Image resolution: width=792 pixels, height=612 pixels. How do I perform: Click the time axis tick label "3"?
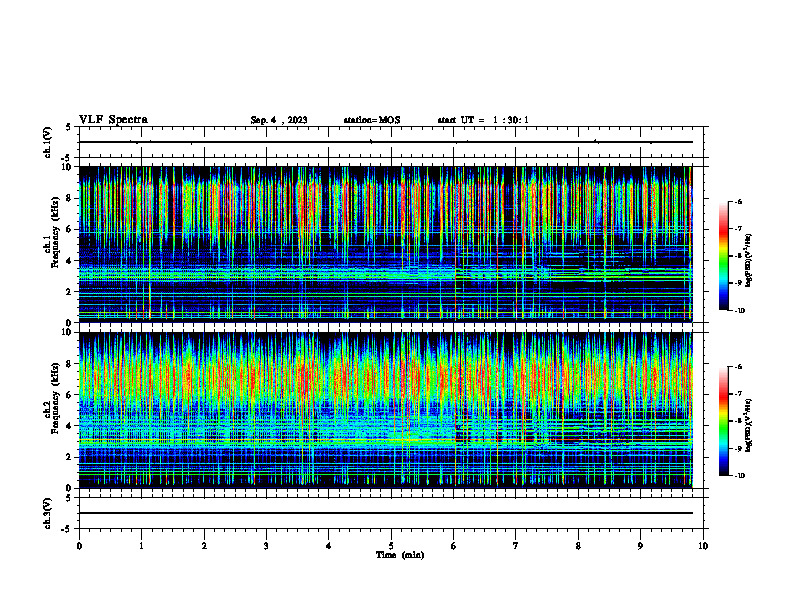coord(266,546)
